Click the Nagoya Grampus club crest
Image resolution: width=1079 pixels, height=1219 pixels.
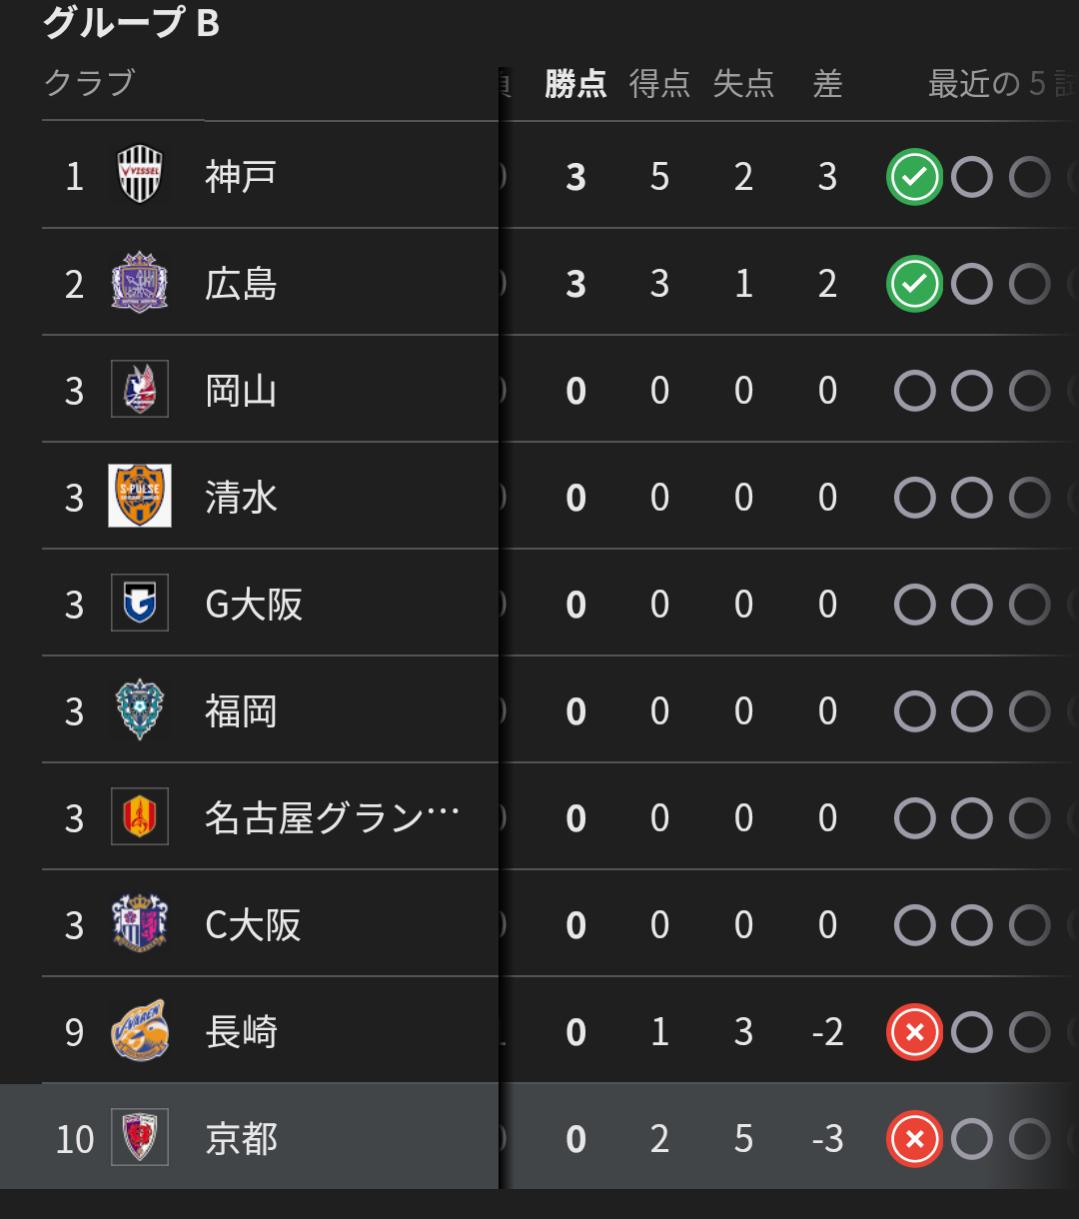(139, 817)
